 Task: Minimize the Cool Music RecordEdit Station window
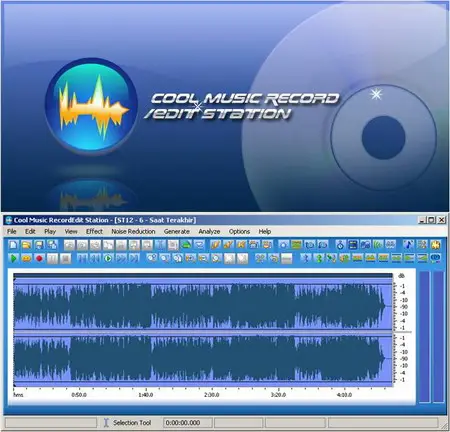[x=422, y=220]
